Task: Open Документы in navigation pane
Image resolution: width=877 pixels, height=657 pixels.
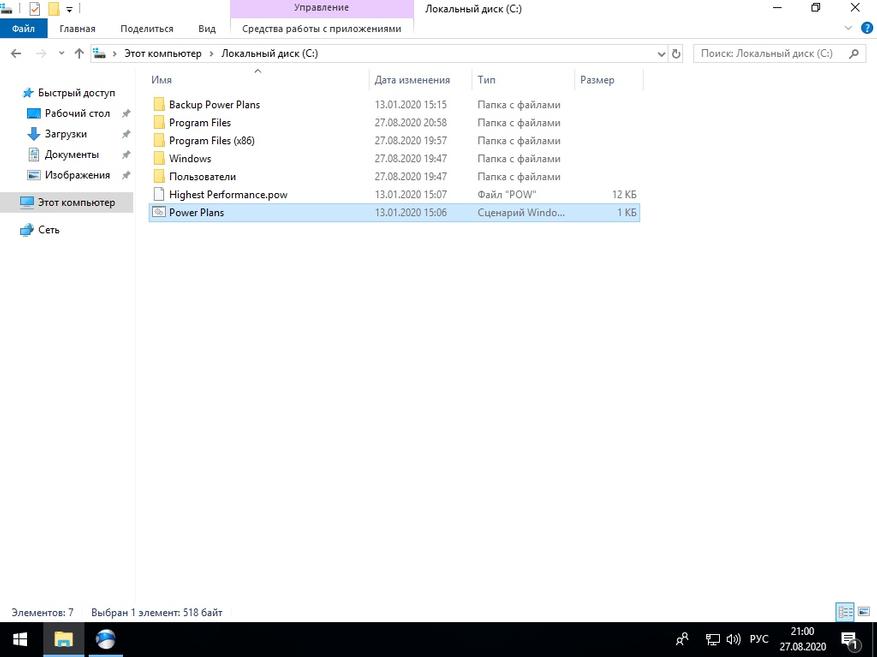Action: tap(72, 154)
